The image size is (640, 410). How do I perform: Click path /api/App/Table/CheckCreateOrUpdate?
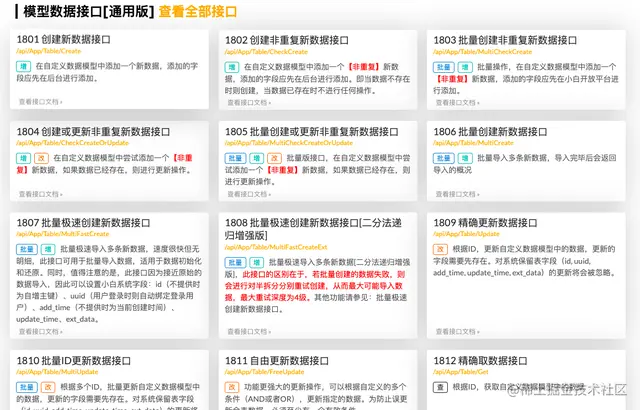coord(73,143)
